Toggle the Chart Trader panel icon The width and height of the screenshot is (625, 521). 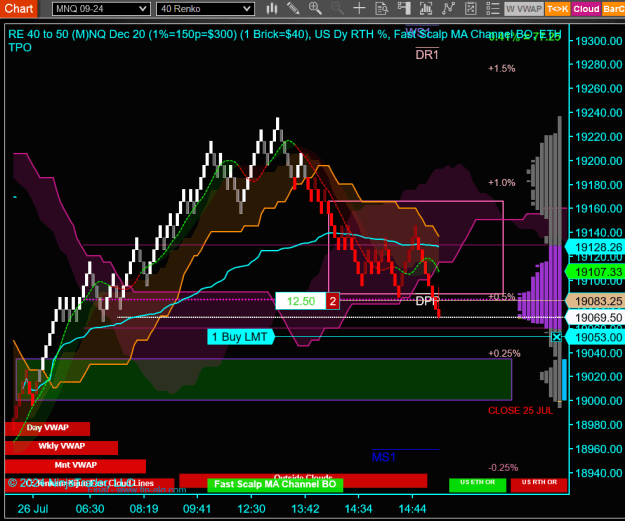point(404,8)
